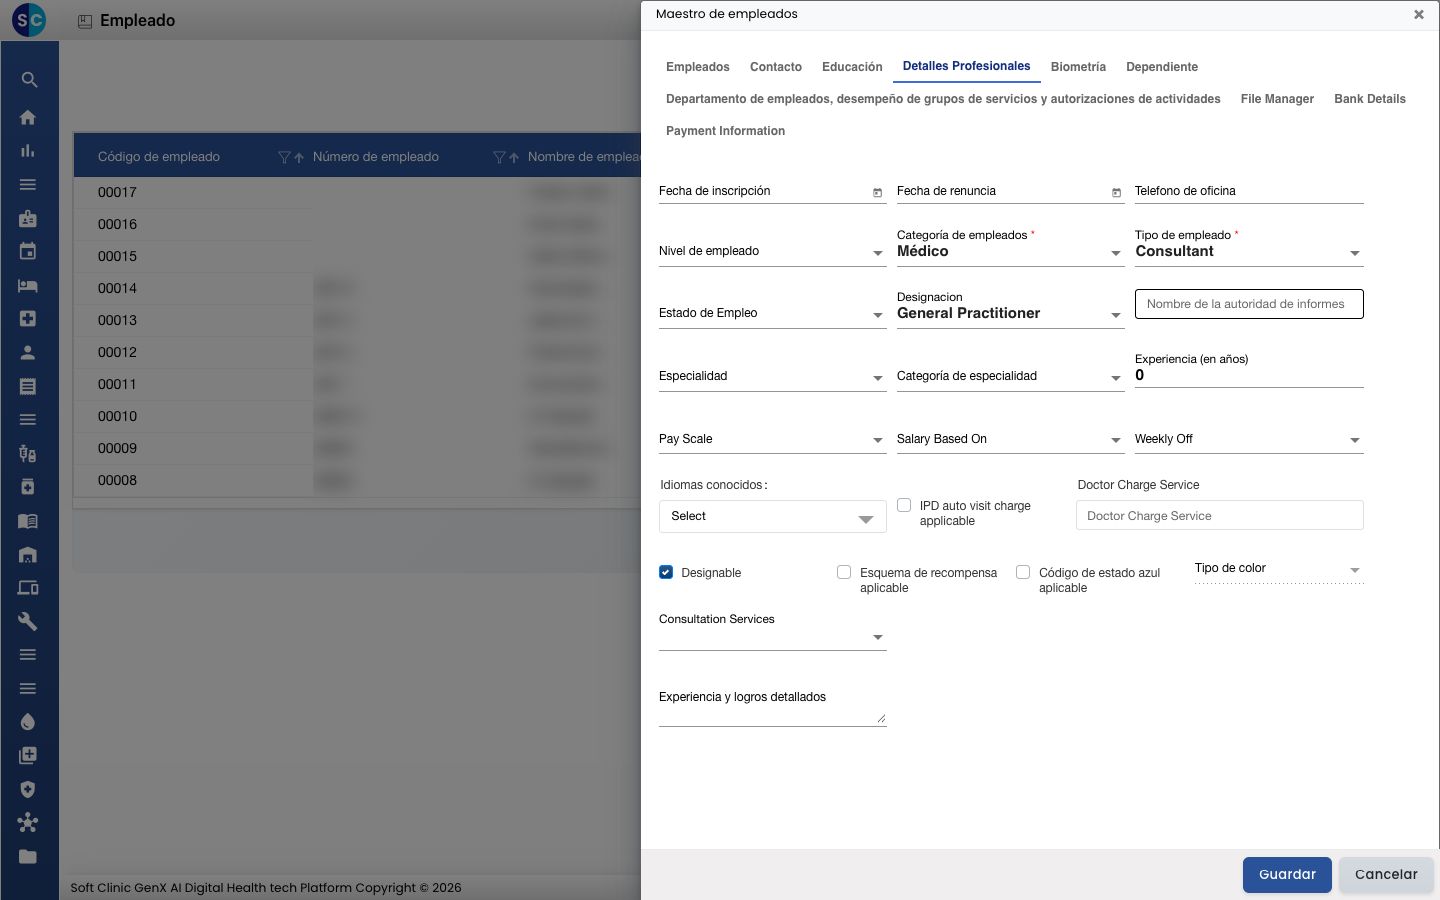Open the wrench icon in the sidebar
1440x900 pixels.
(x=28, y=622)
